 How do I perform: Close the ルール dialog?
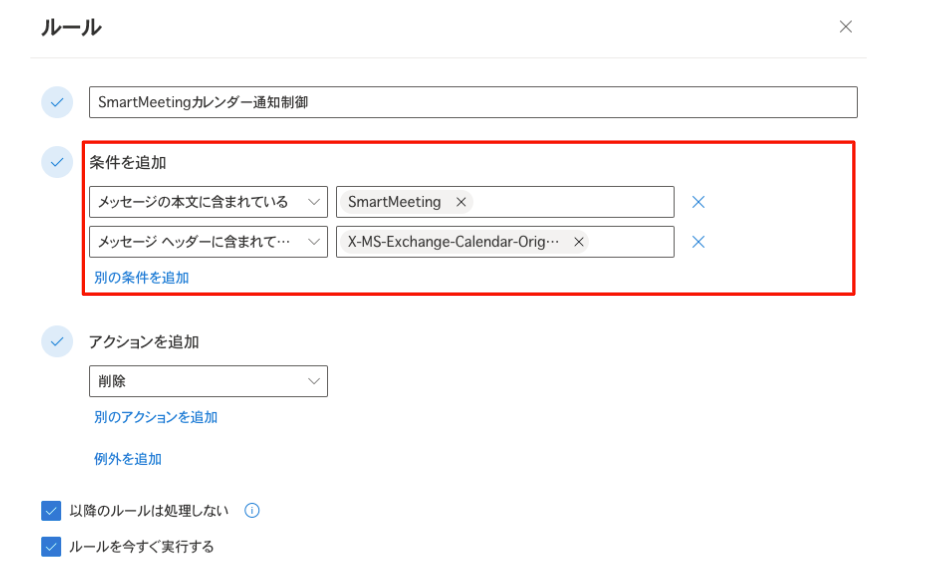846,27
